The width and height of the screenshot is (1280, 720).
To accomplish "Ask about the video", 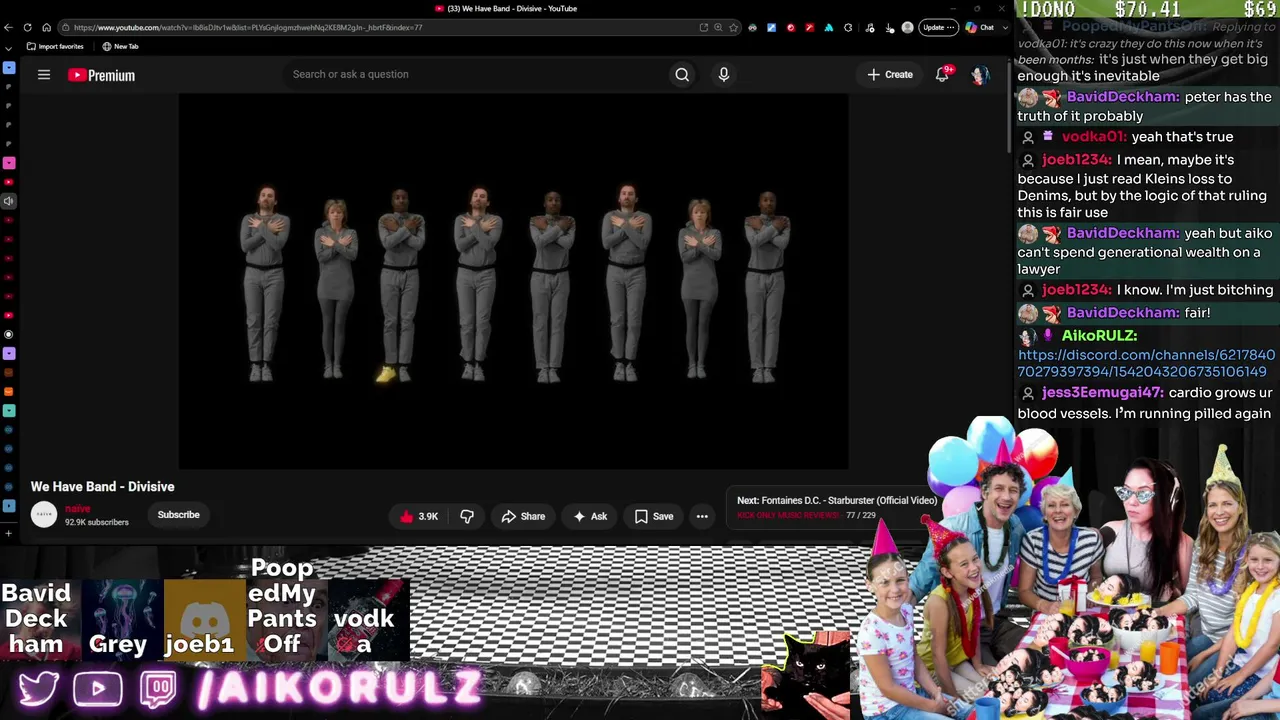I will pyautogui.click(x=590, y=516).
